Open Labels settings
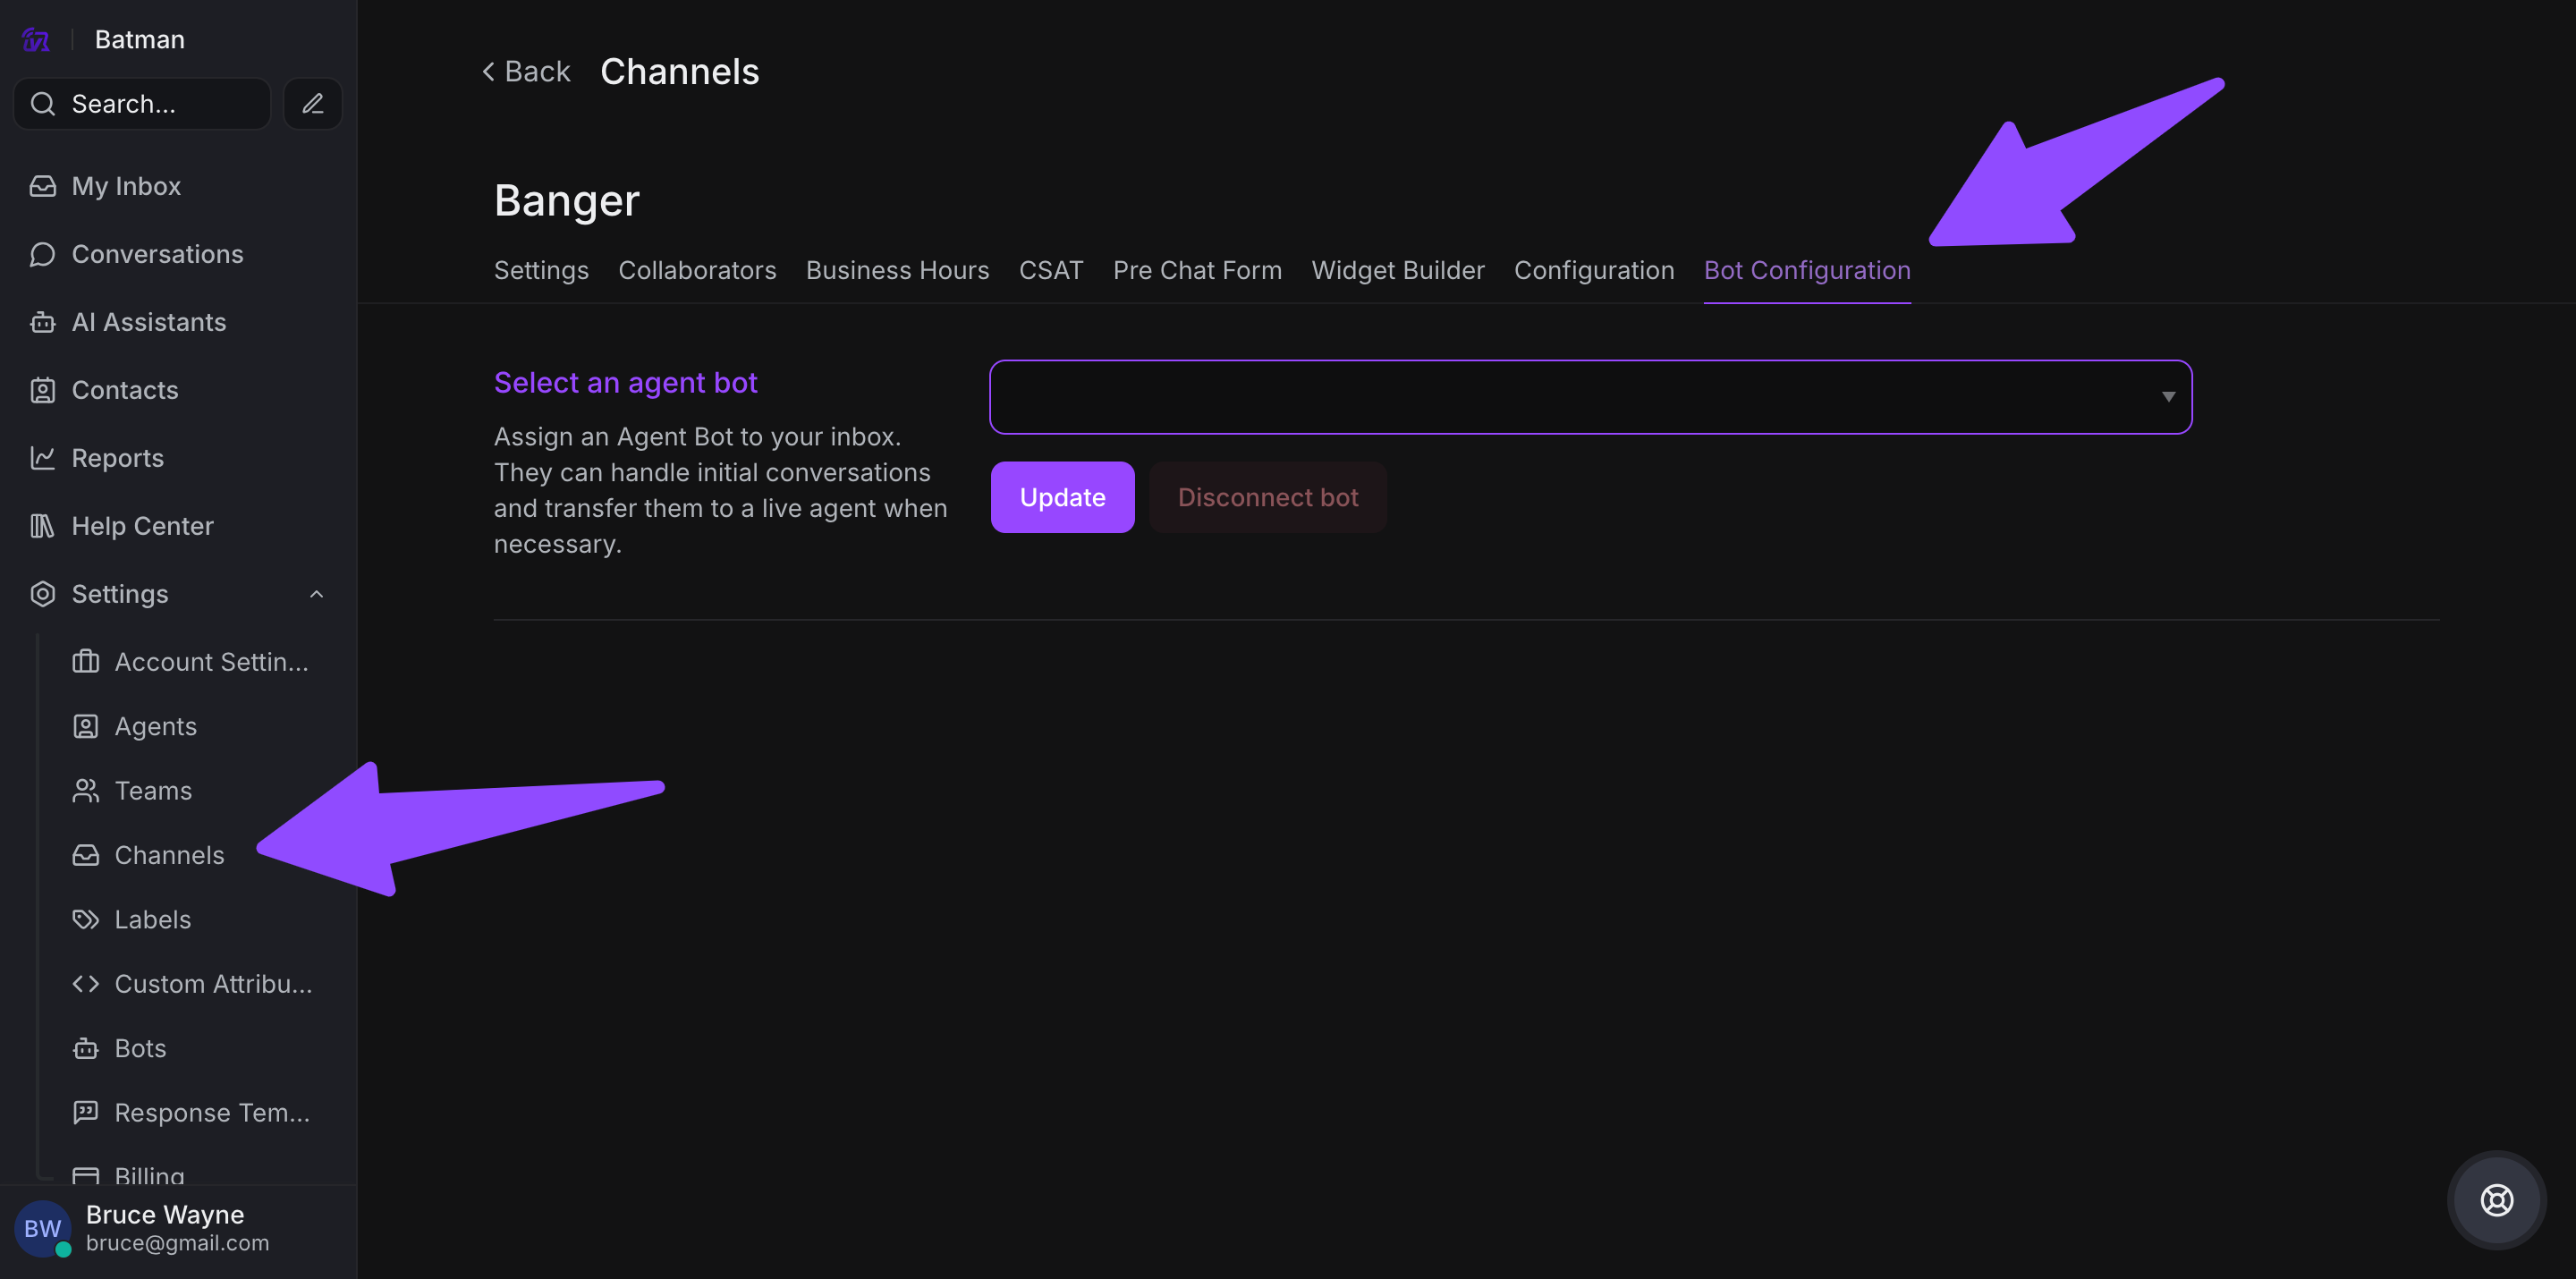The width and height of the screenshot is (2576, 1279). [152, 919]
